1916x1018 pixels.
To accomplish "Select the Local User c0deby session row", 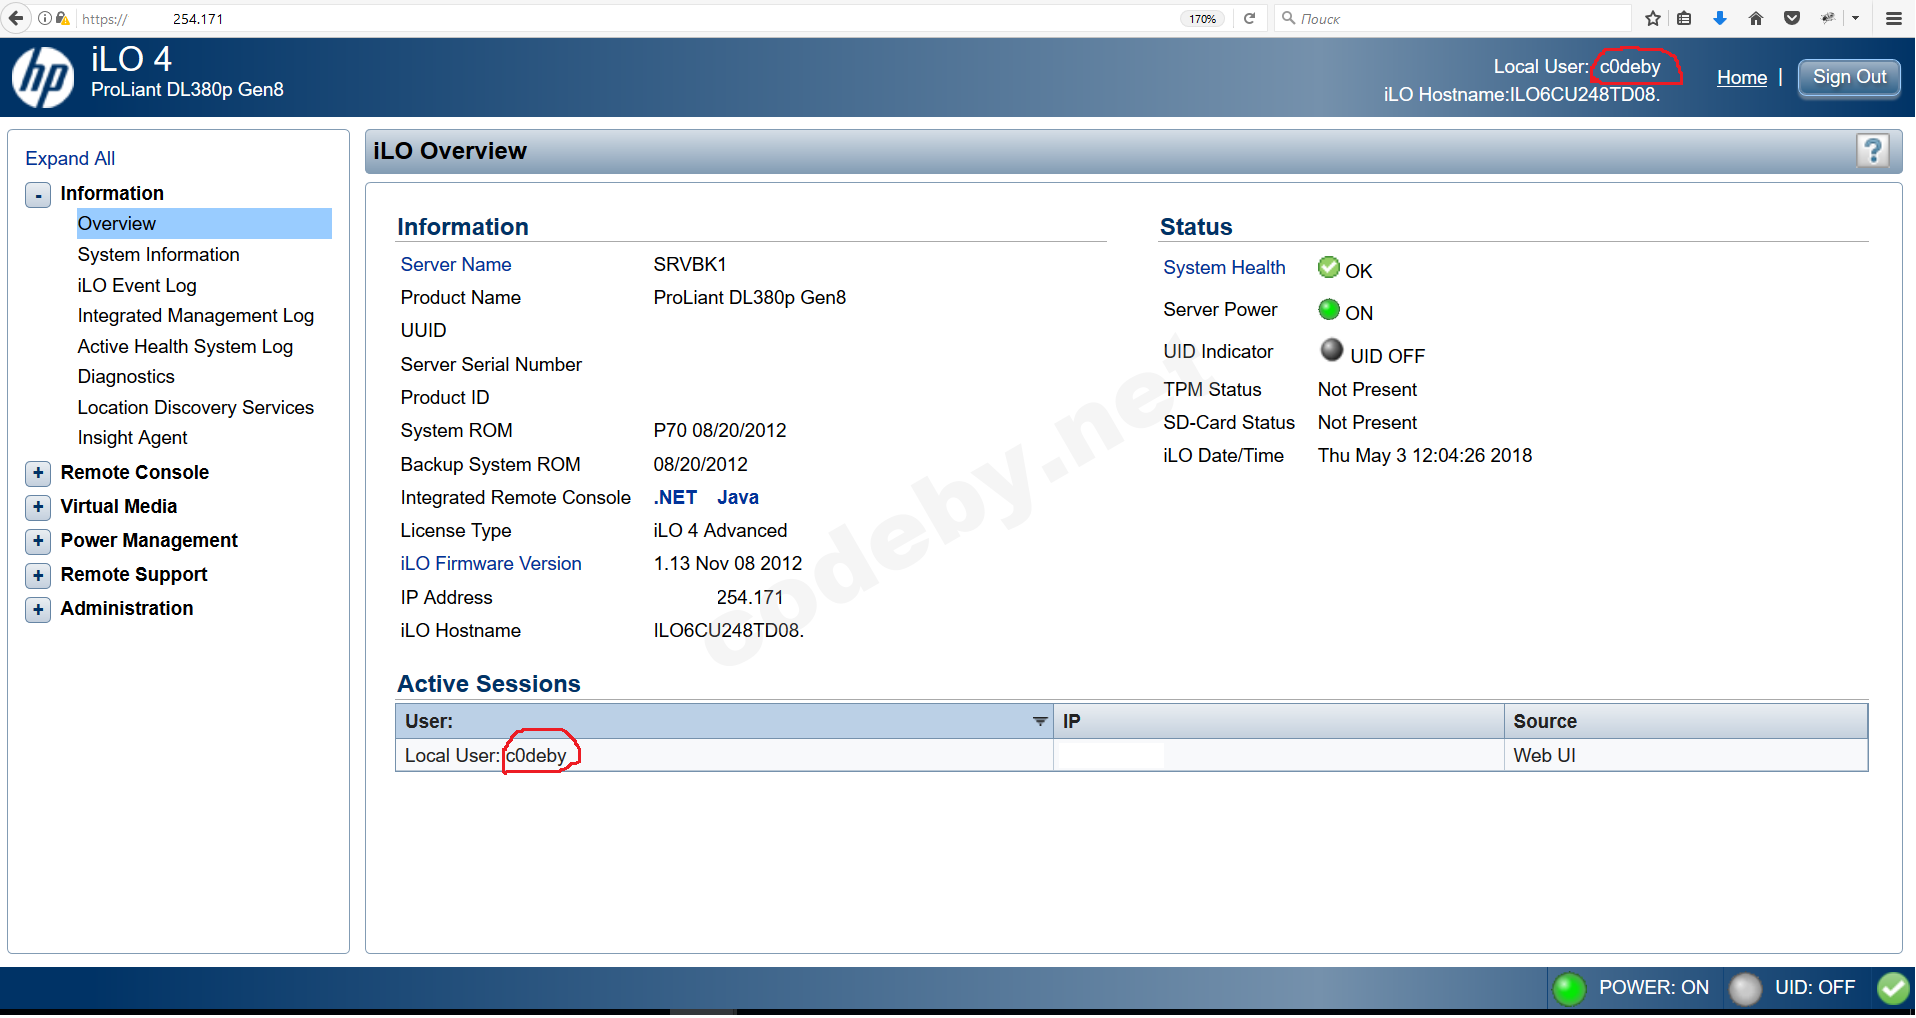I will click(1132, 755).
